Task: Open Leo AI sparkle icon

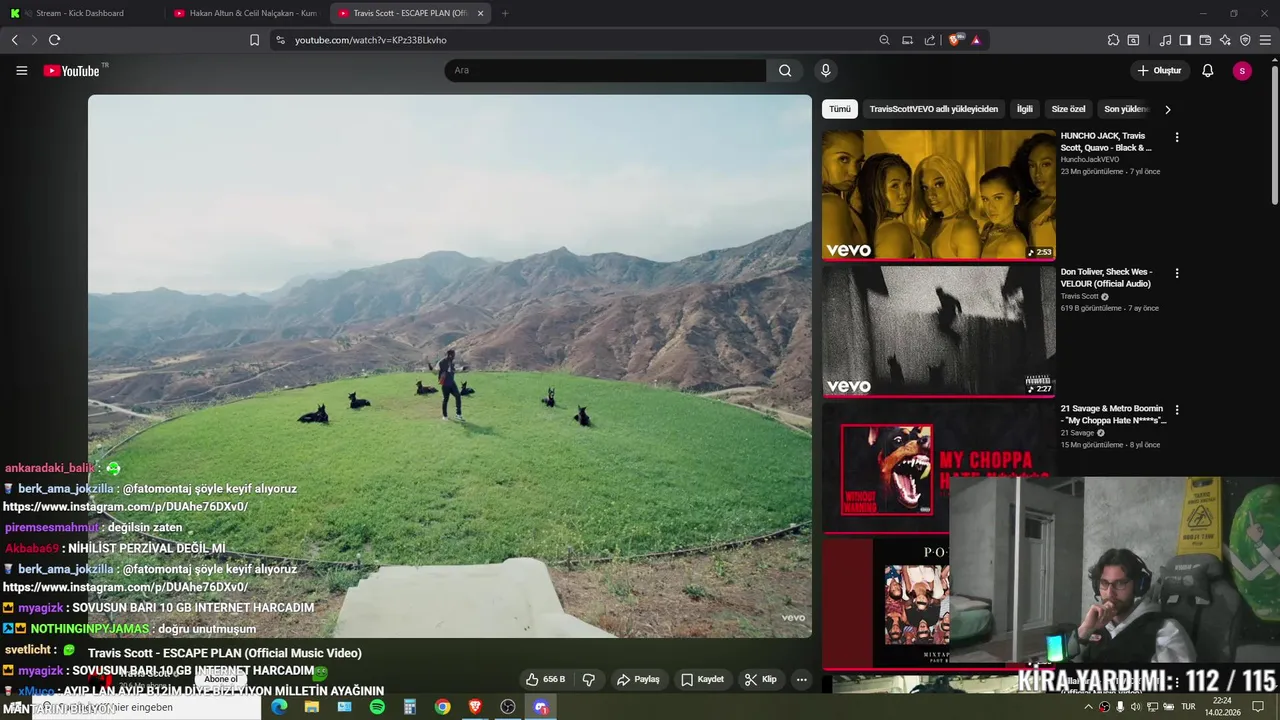Action: [x=1225, y=40]
